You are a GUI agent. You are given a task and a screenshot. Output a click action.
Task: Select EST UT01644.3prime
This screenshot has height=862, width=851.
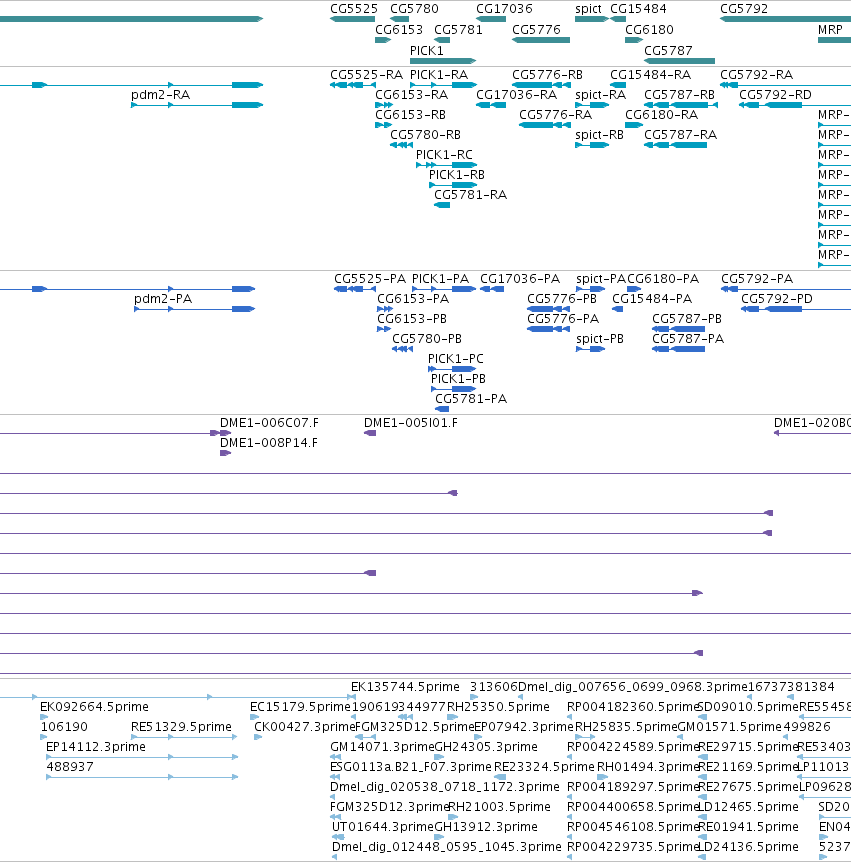coord(383,827)
